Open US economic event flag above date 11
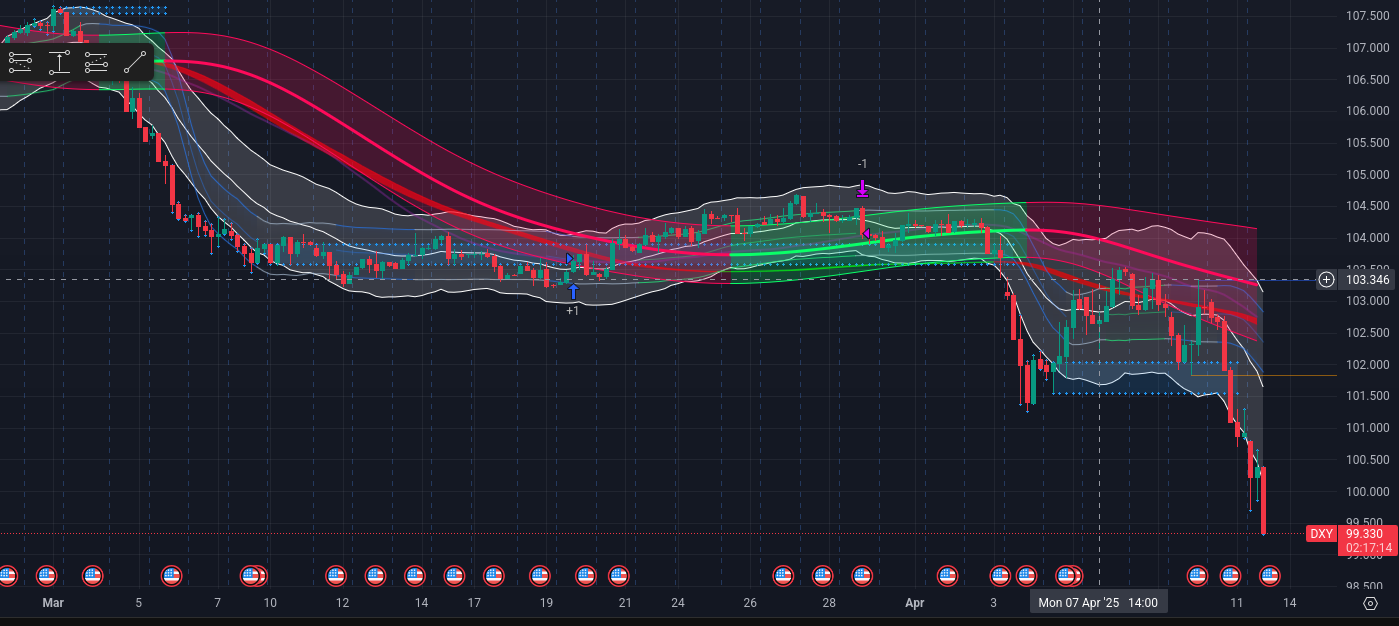This screenshot has height=626, width=1399. click(x=1230, y=575)
